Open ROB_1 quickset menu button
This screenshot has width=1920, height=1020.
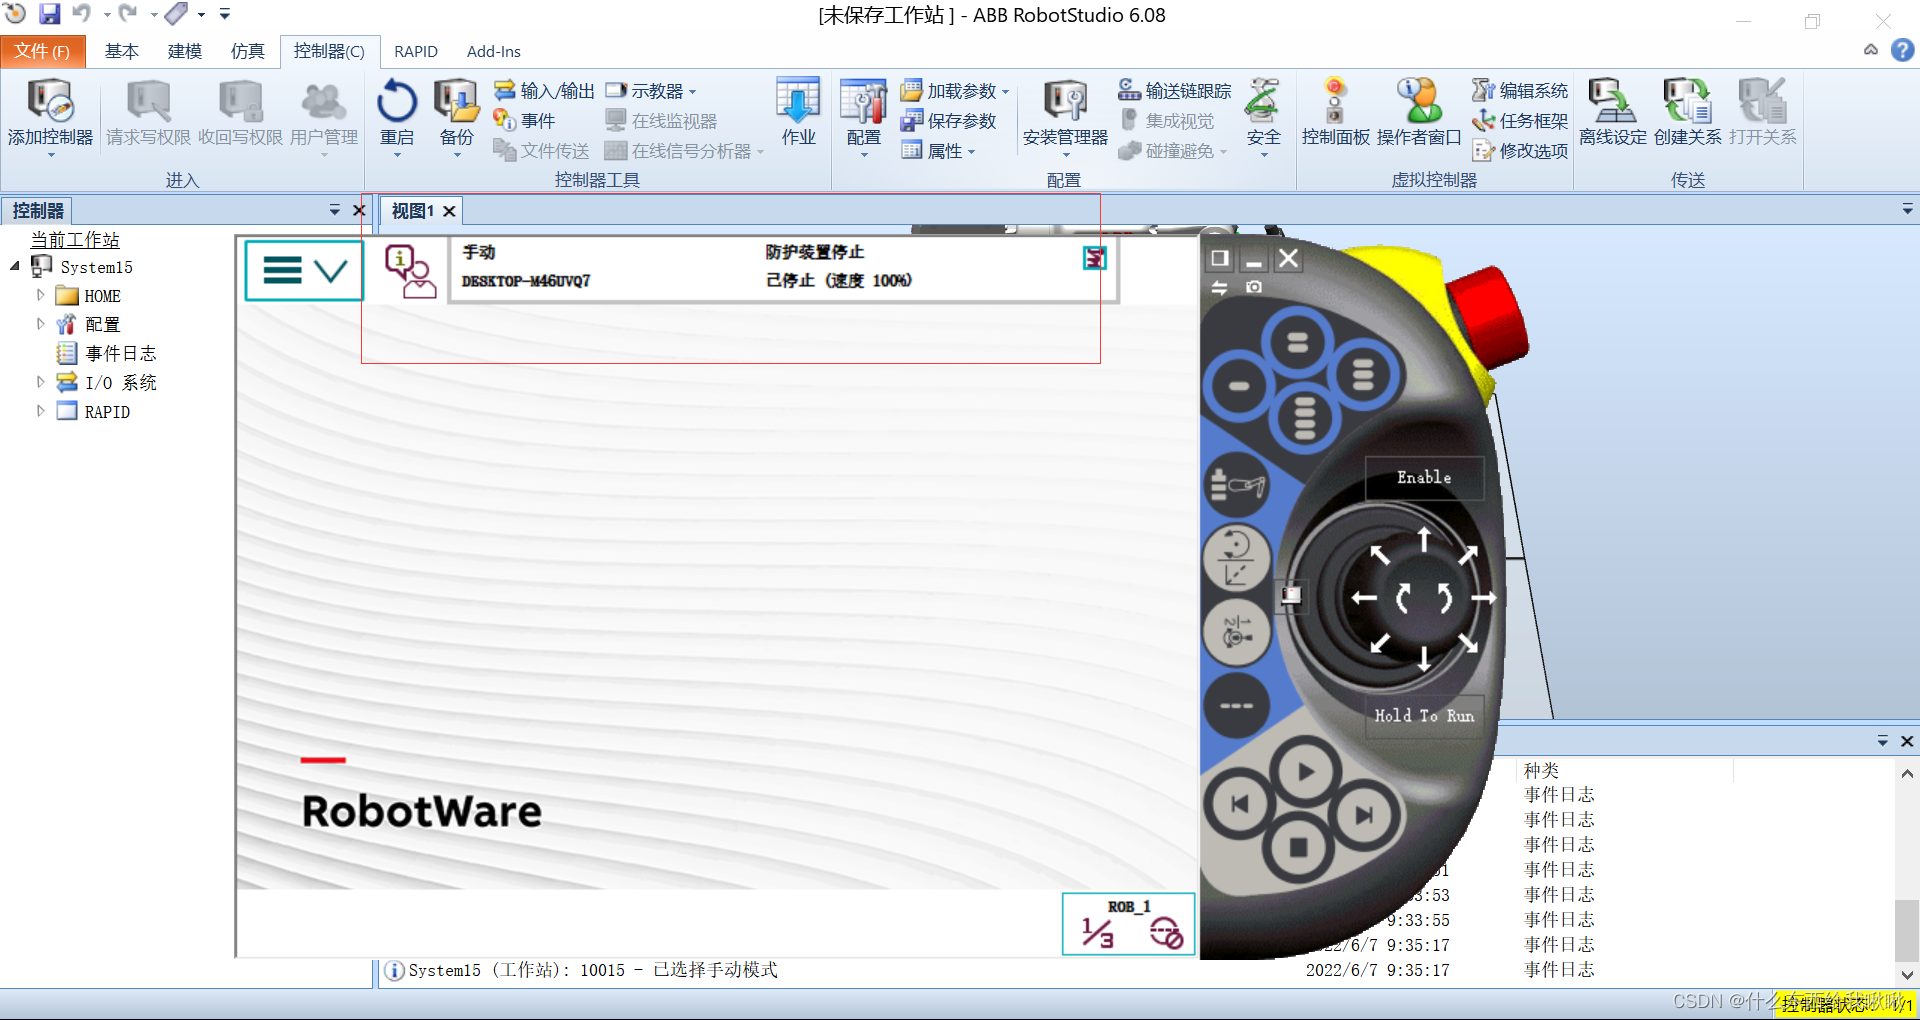pyautogui.click(x=1128, y=925)
